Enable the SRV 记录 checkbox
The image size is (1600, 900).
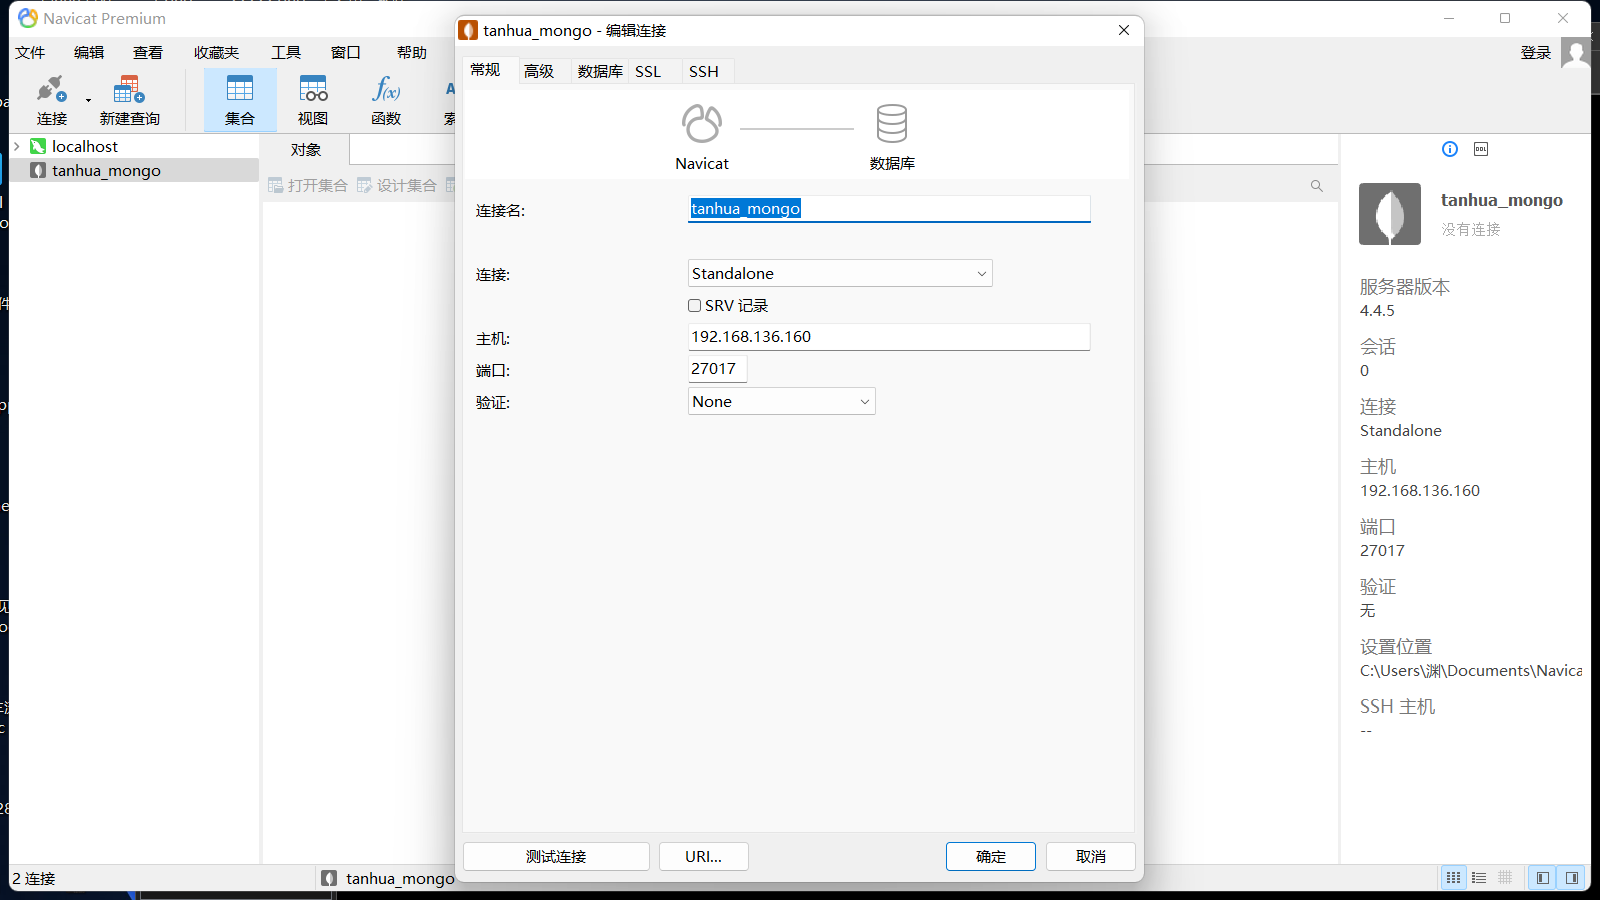(x=694, y=306)
